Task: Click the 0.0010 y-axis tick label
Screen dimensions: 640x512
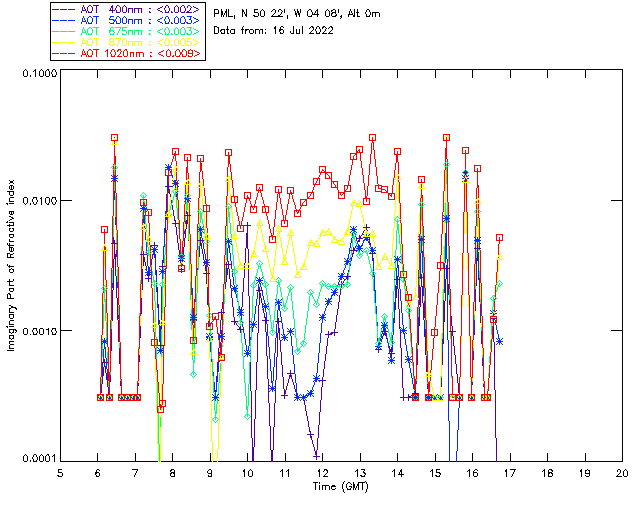Action: [39, 331]
